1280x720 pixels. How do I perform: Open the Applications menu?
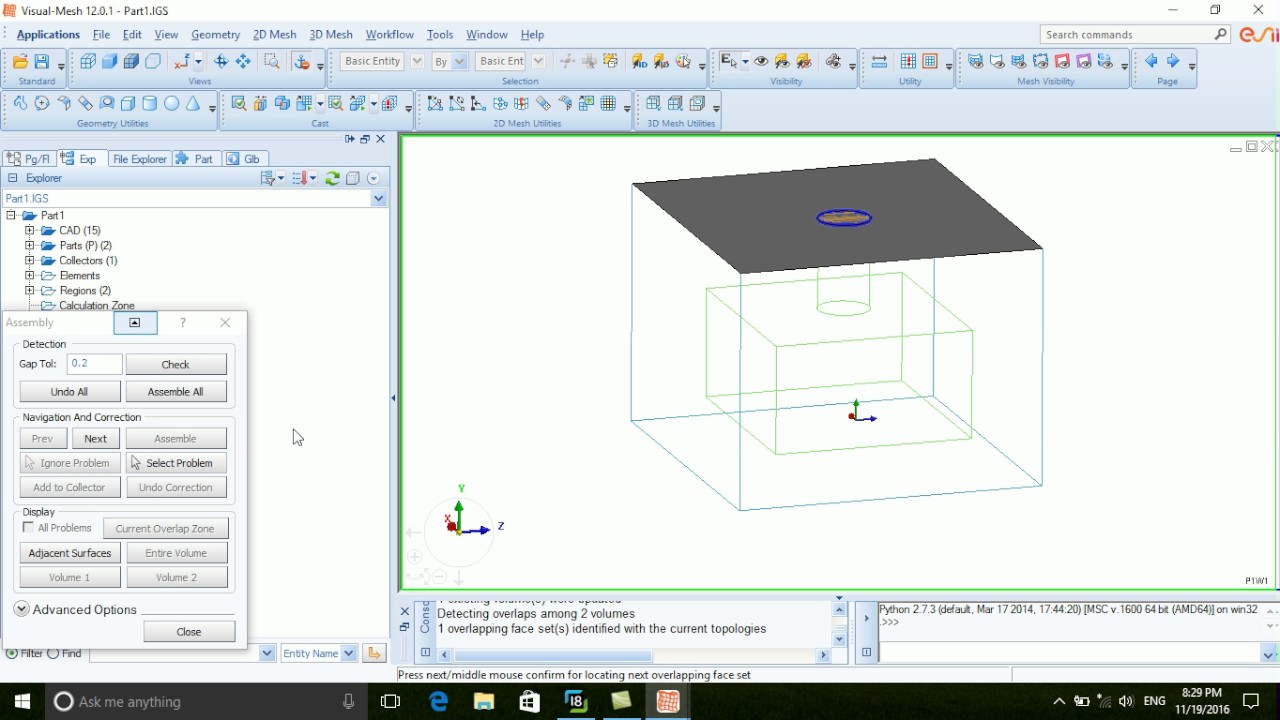[x=48, y=34]
